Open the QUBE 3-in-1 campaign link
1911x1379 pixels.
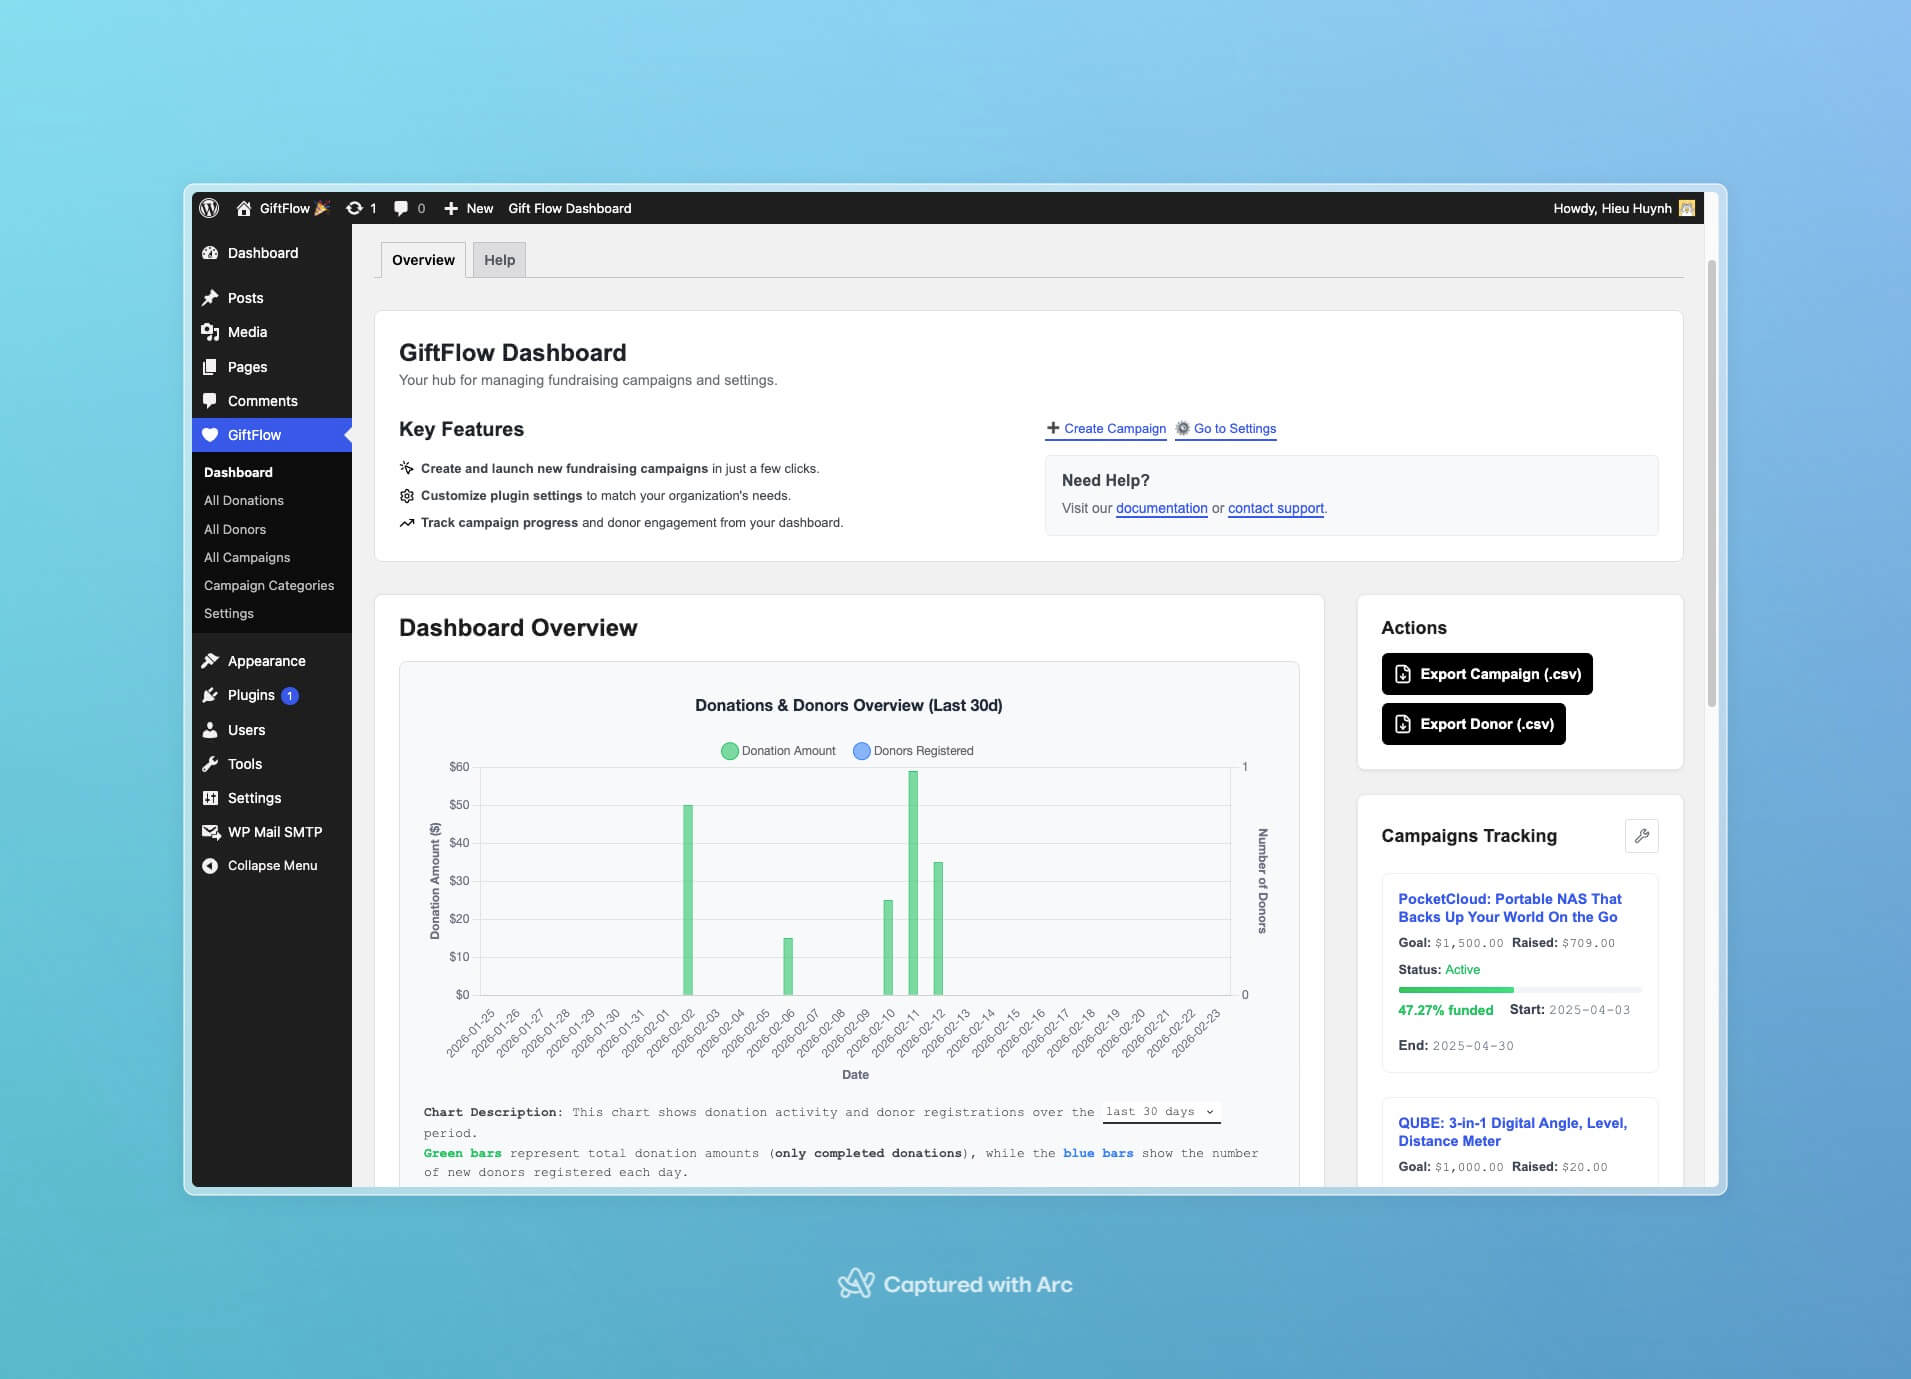point(1513,1132)
